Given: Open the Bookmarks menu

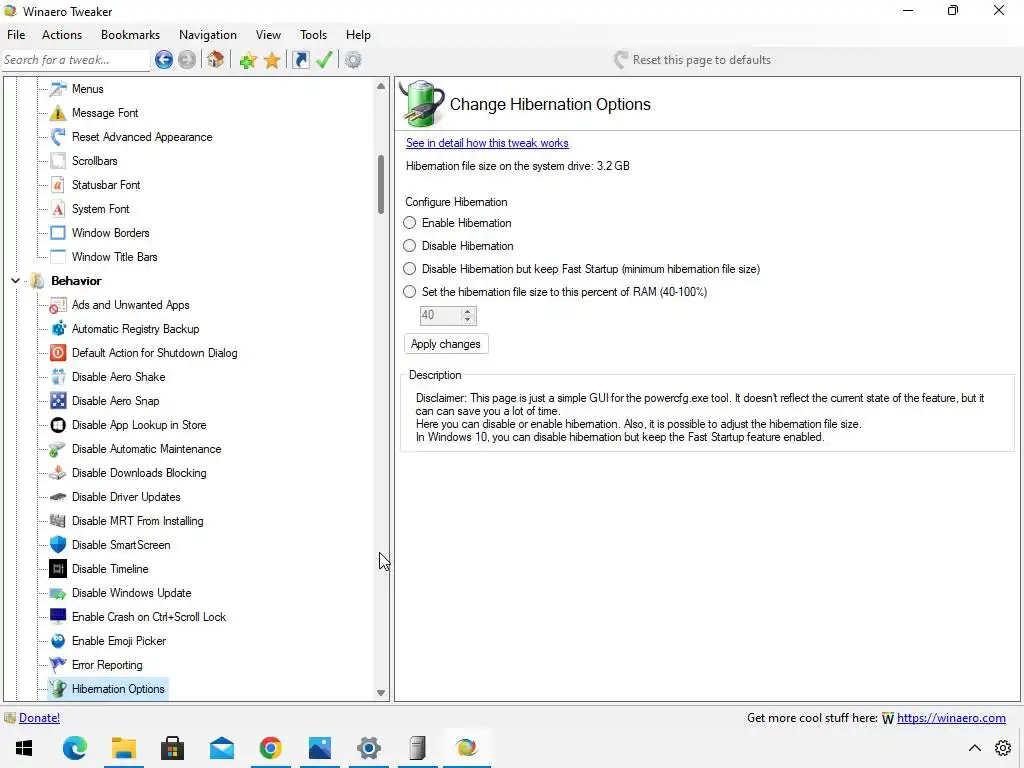Looking at the screenshot, I should [130, 35].
